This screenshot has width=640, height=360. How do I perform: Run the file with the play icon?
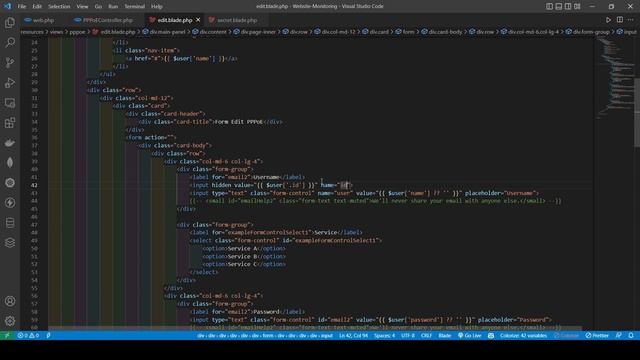[608, 20]
